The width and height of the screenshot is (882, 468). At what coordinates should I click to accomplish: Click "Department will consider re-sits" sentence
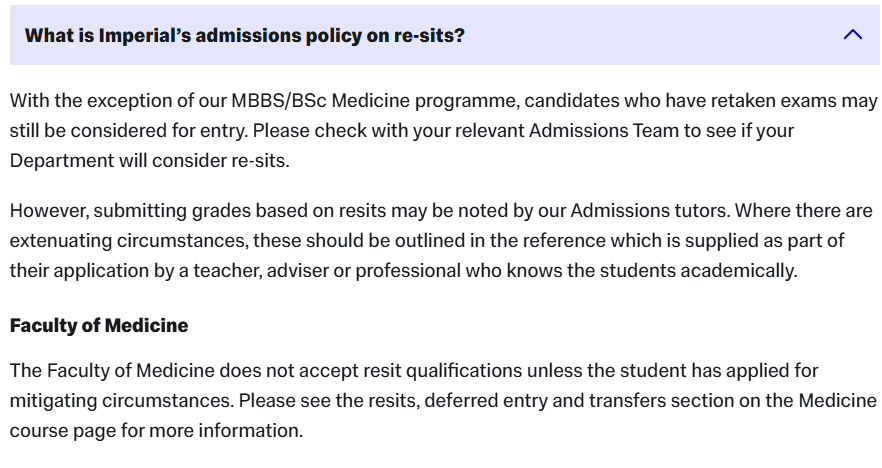pos(150,161)
